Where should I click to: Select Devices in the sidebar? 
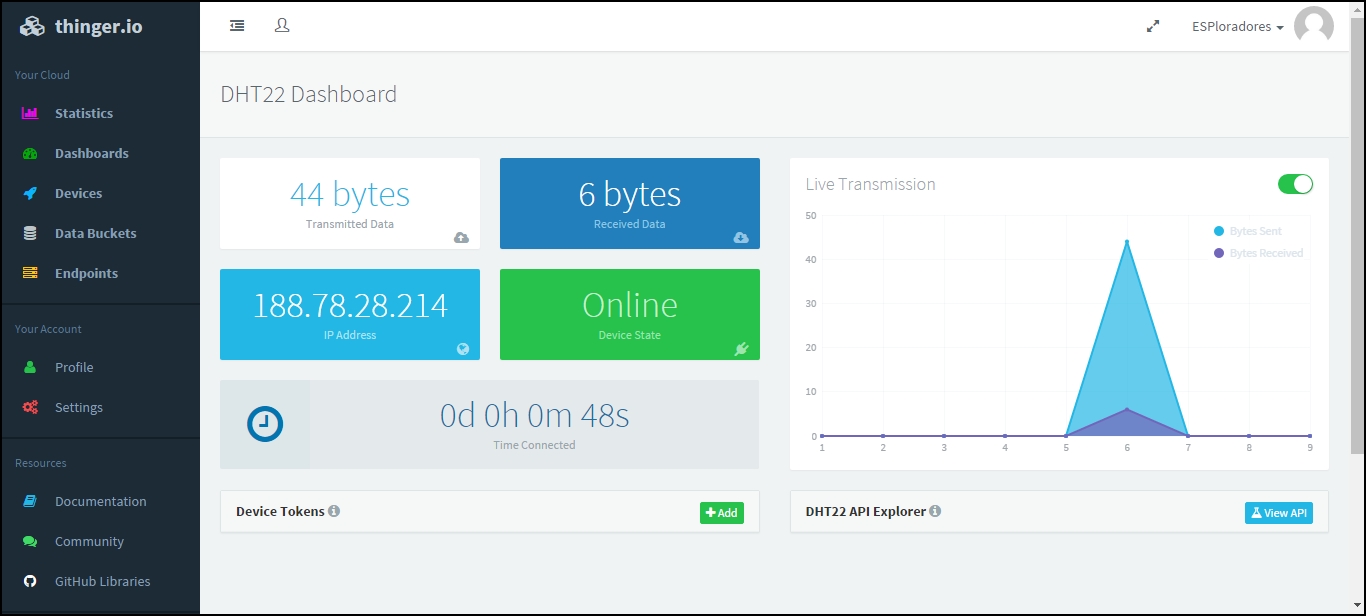coord(79,193)
